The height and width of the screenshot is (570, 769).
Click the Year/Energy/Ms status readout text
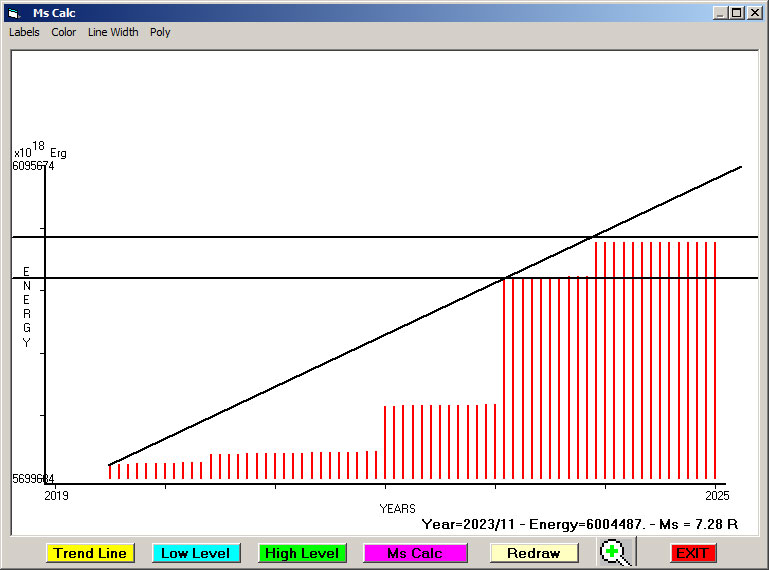pyautogui.click(x=580, y=524)
